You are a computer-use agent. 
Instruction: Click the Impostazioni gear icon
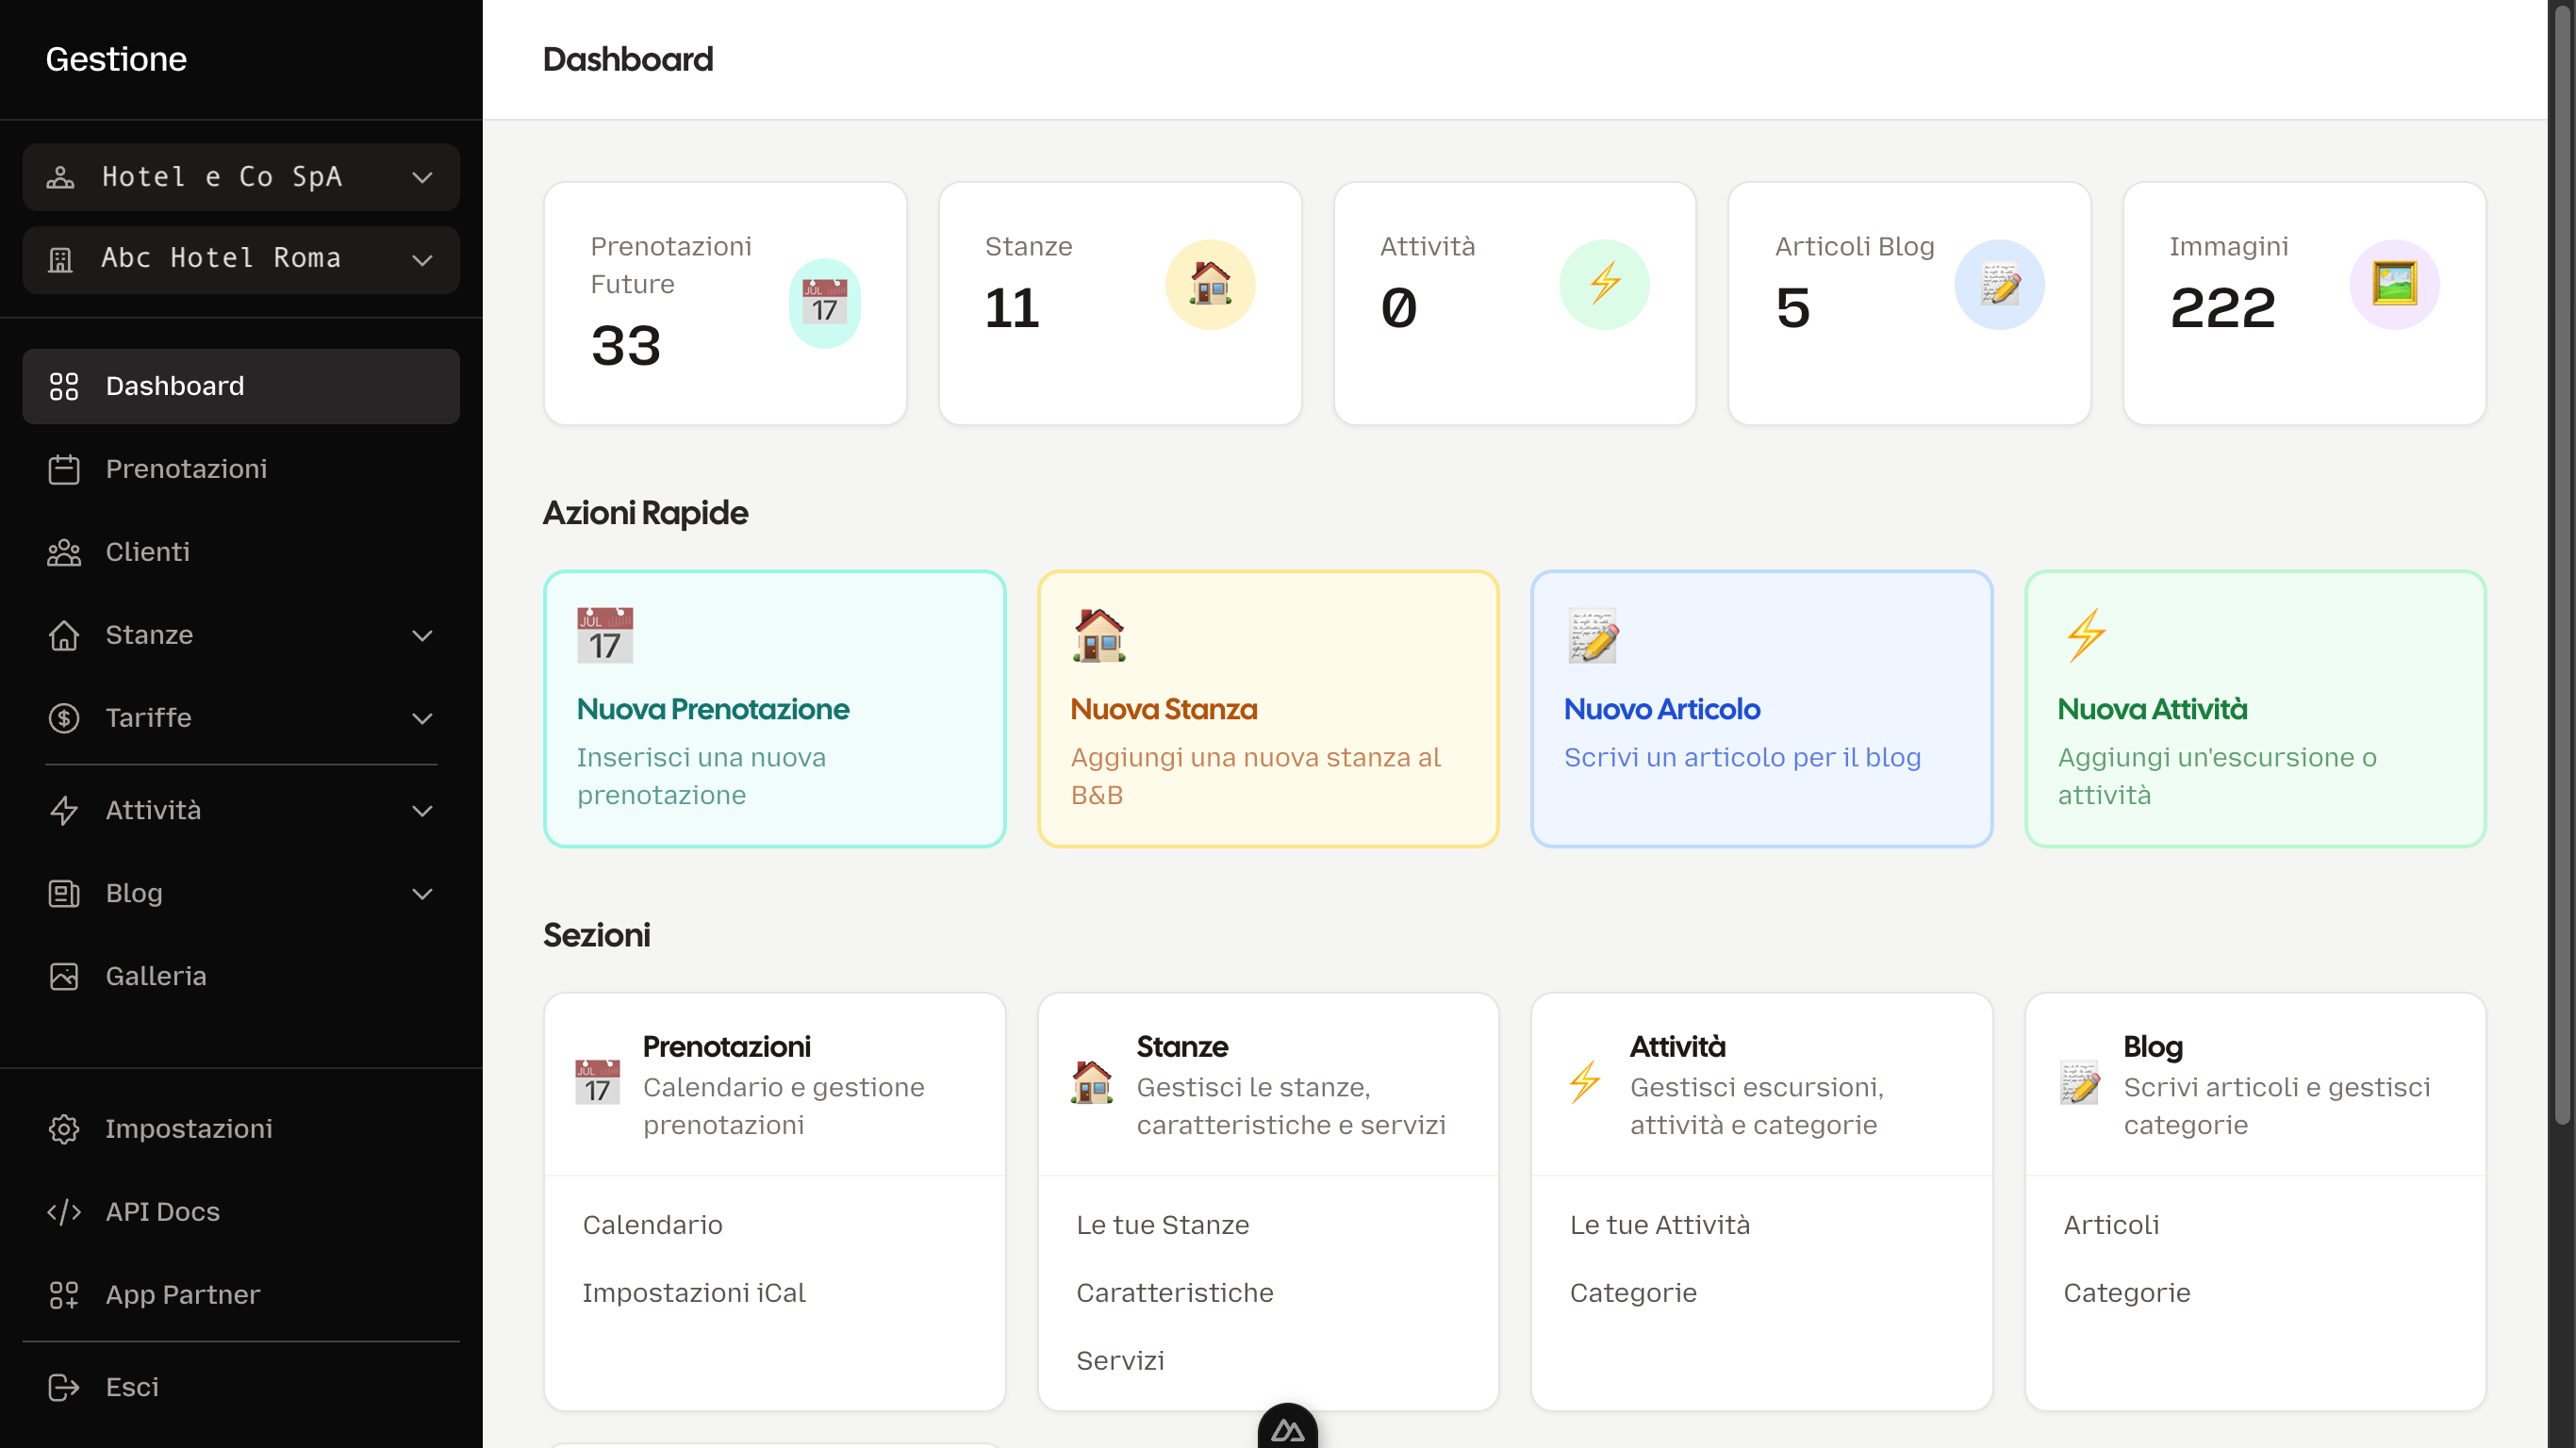[x=64, y=1129]
